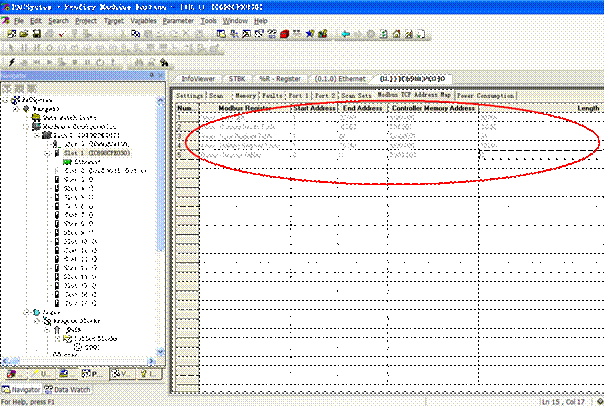604x406 pixels.
Task: Click the yellow folder icon in Navigator tree
Action: pyautogui.click(x=35, y=117)
